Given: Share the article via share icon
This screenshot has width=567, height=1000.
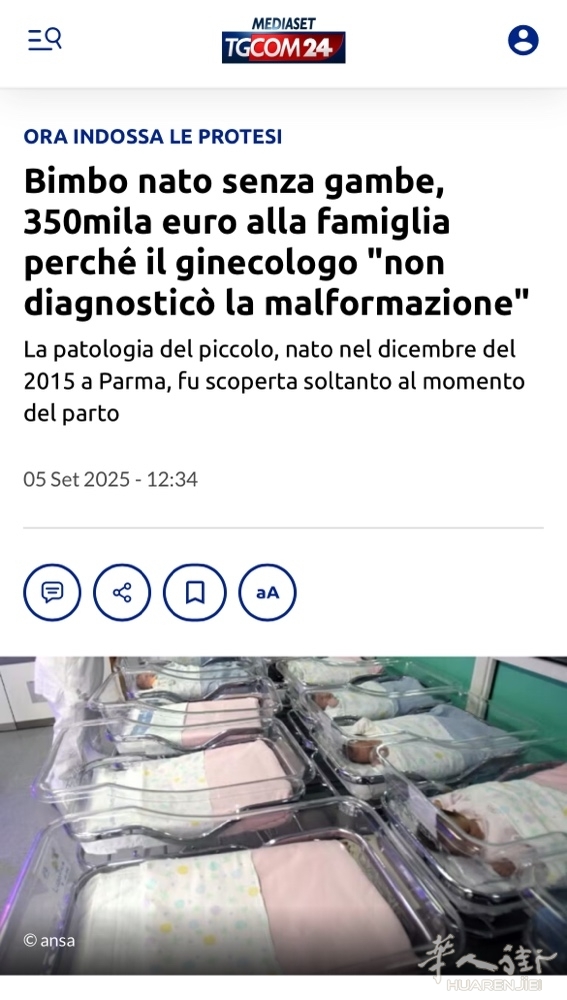Looking at the screenshot, I should 122,592.
